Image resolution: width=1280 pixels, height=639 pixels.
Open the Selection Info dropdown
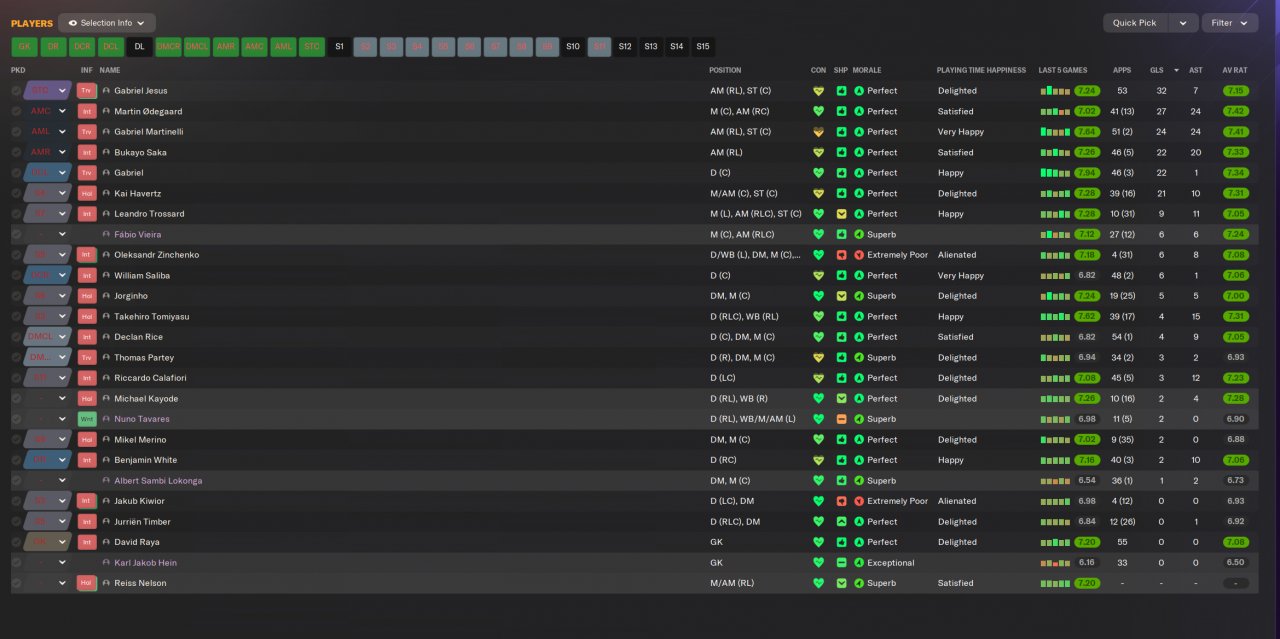pyautogui.click(x=107, y=23)
